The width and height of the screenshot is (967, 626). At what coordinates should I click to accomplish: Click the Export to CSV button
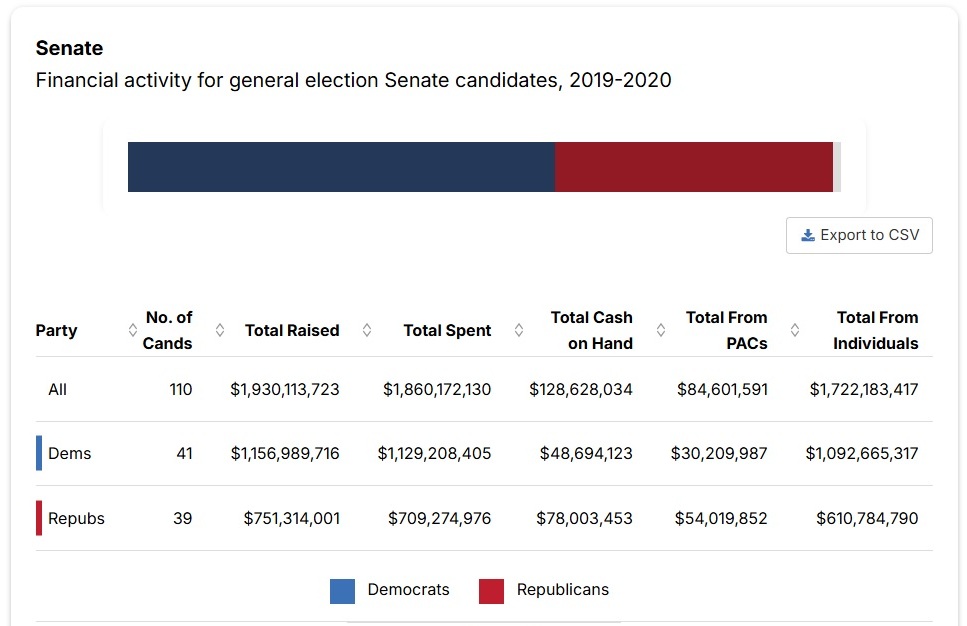(859, 235)
